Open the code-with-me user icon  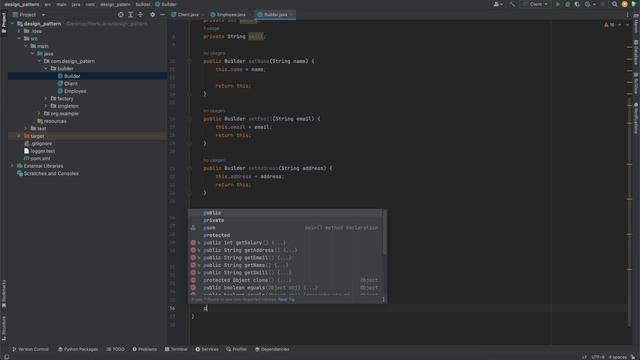point(498,4)
